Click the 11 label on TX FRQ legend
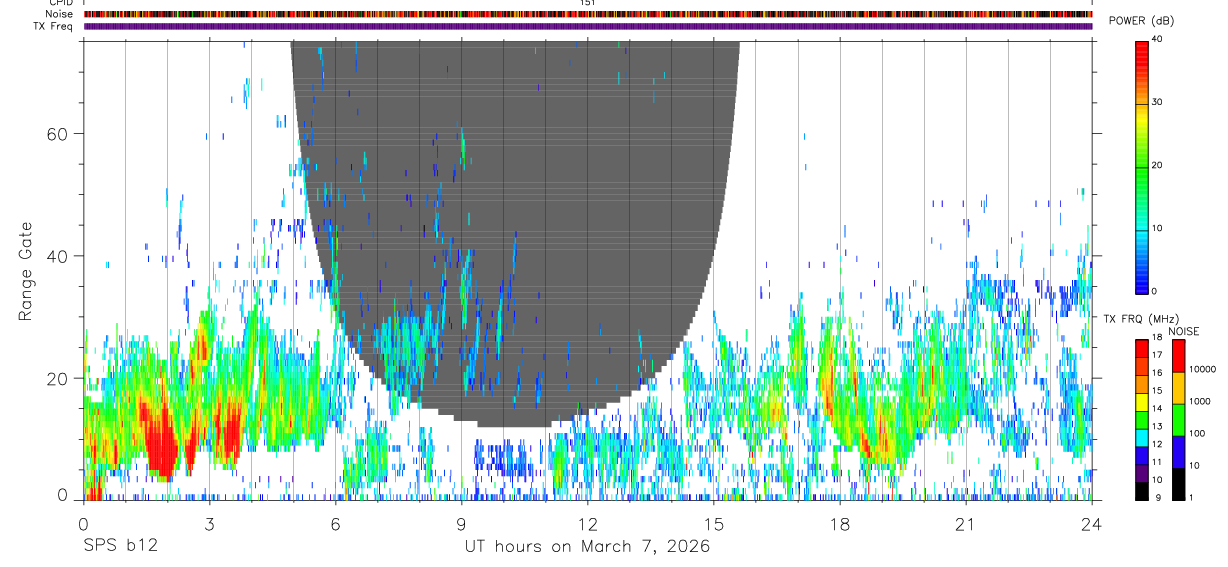 point(1157,461)
